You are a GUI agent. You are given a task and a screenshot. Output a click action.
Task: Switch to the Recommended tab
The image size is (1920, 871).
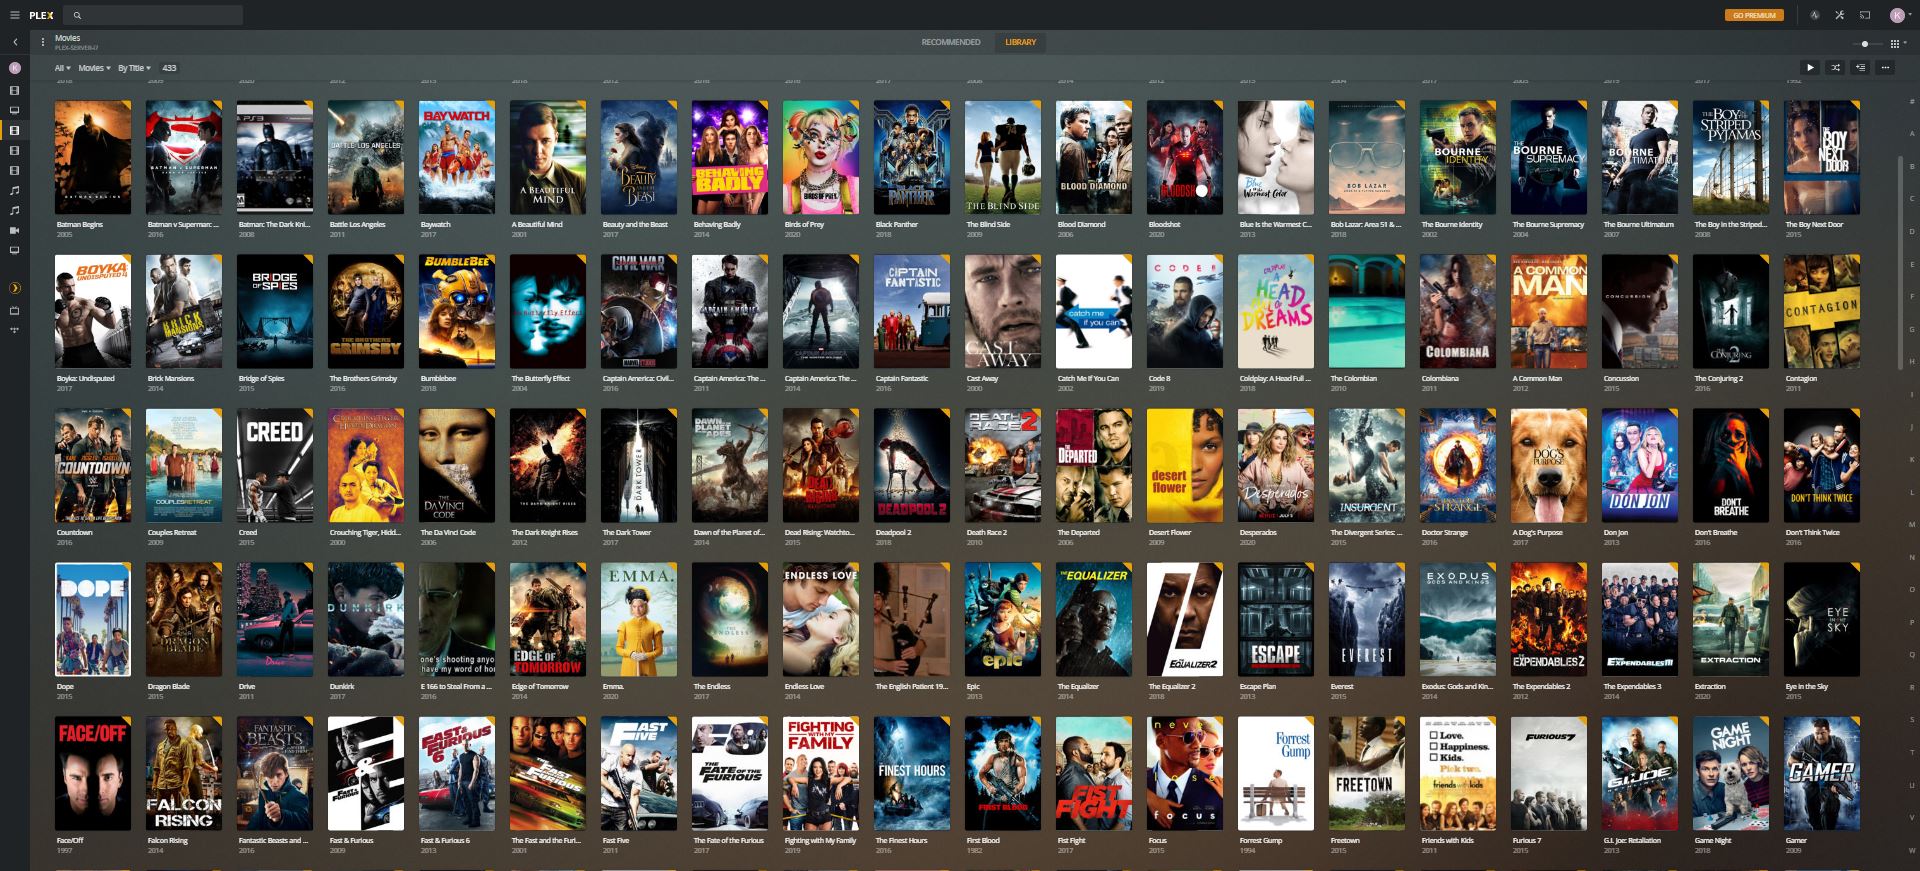point(950,42)
